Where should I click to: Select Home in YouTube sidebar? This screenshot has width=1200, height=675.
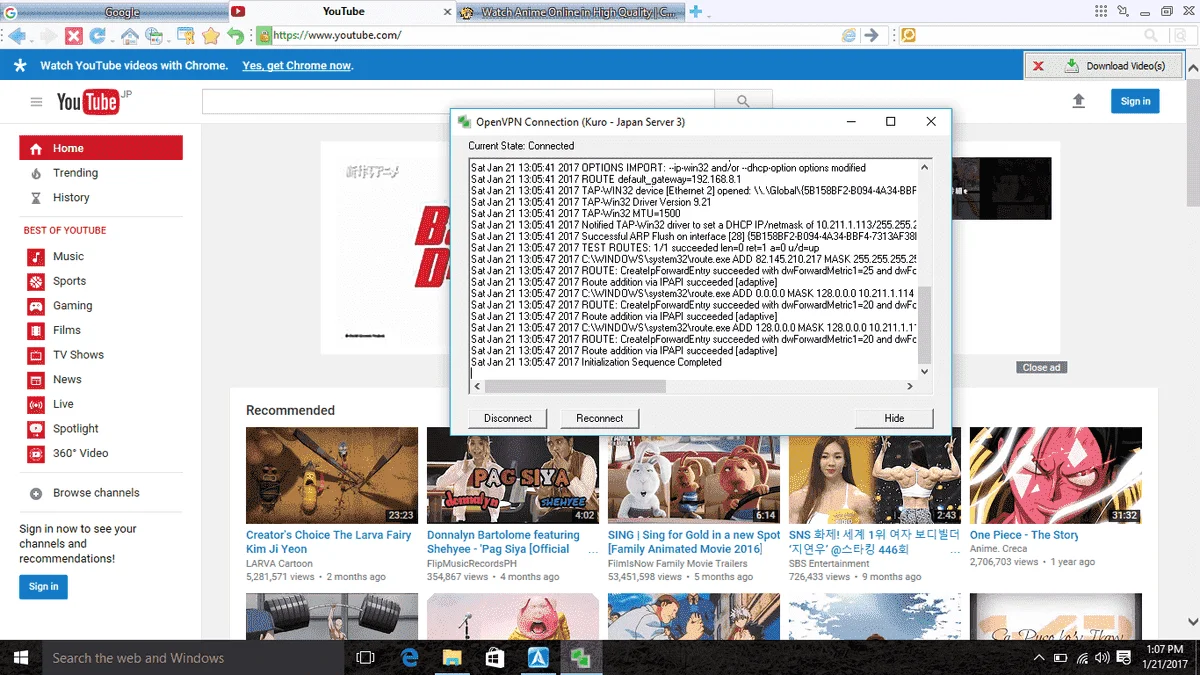(101, 148)
